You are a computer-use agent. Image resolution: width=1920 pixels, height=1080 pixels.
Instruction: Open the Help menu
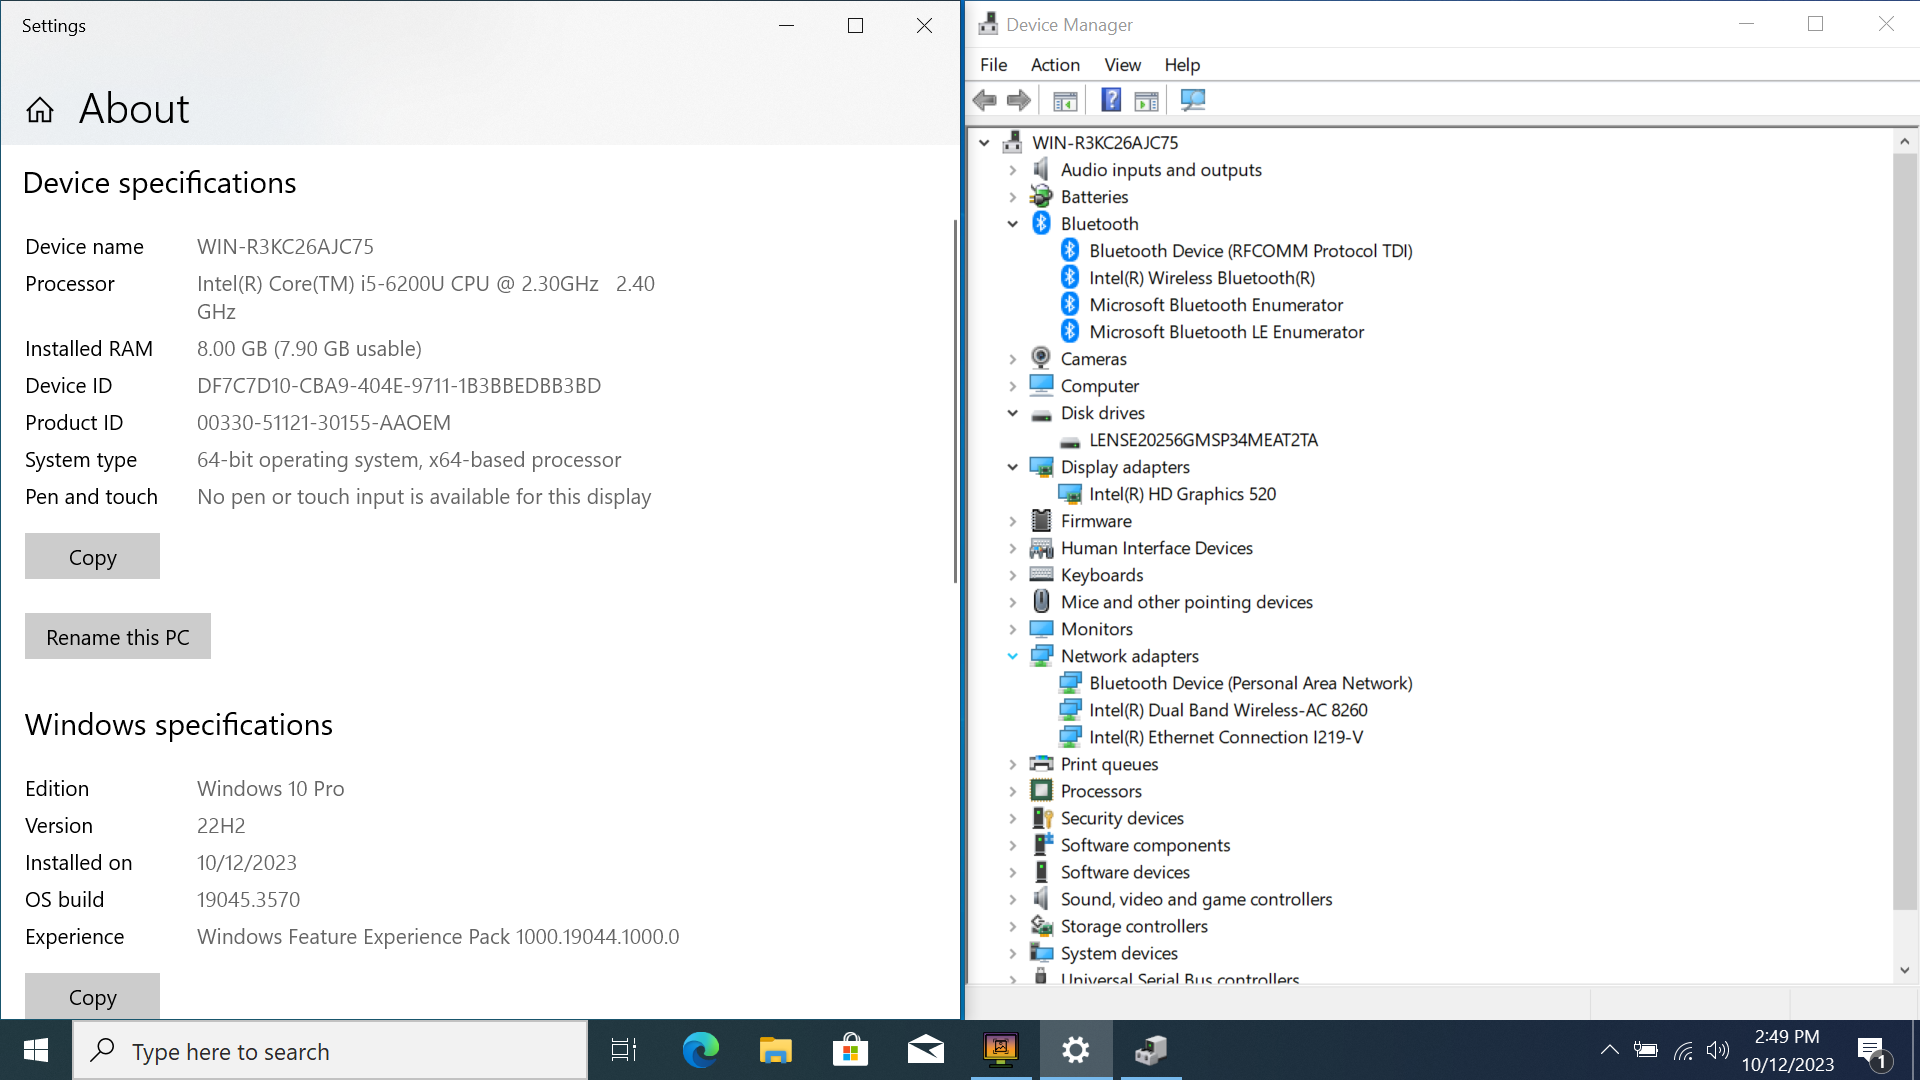point(1182,65)
